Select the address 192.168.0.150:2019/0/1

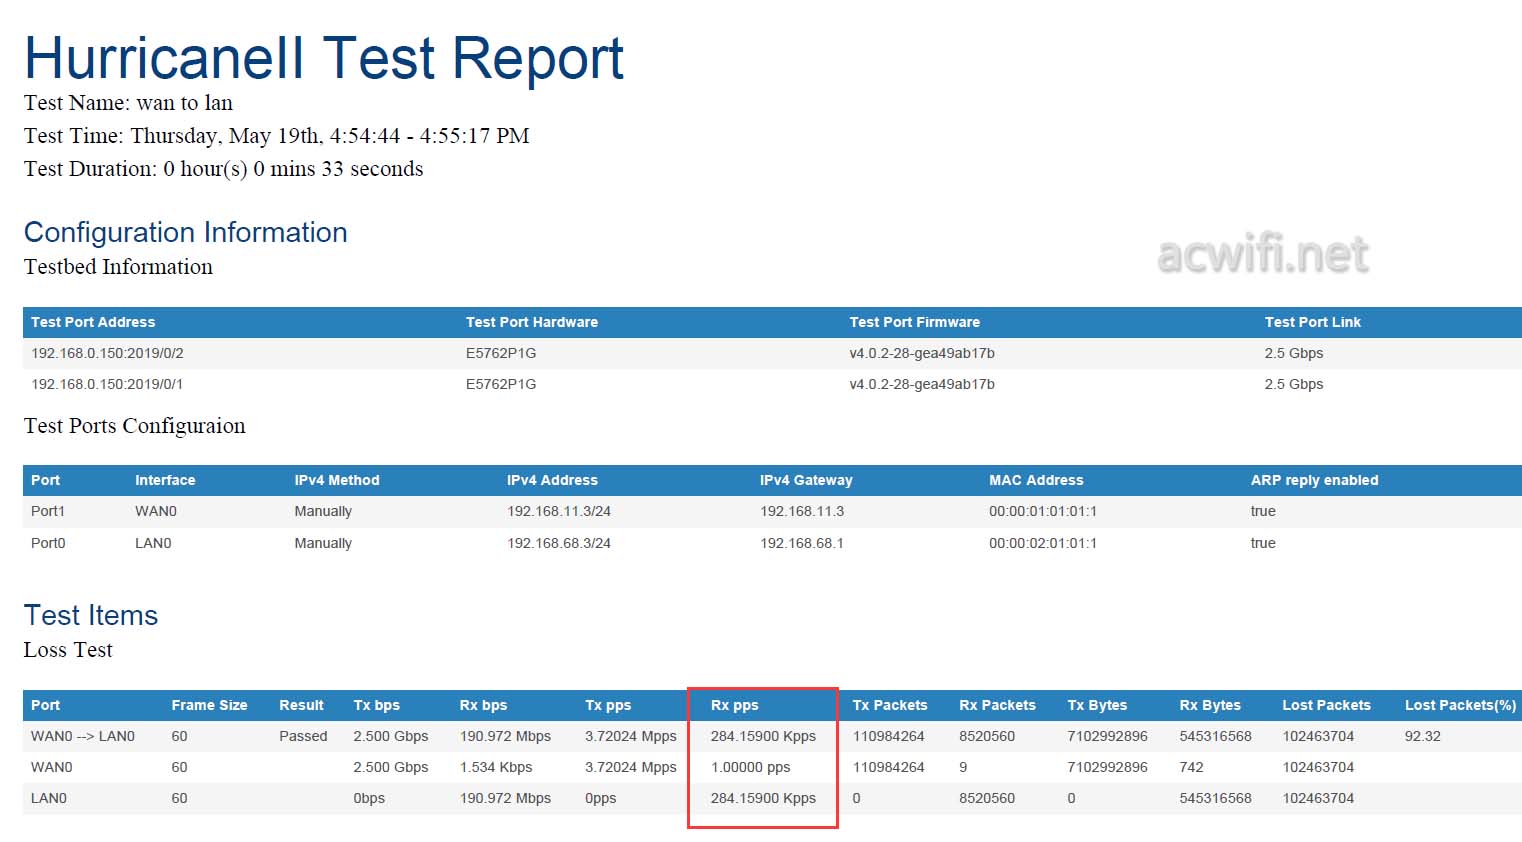(x=107, y=384)
